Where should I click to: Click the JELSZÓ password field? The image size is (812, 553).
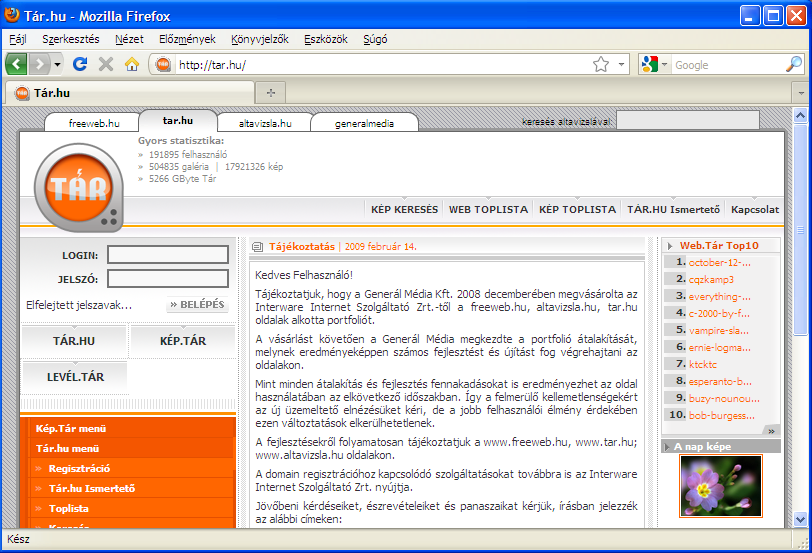[167, 278]
